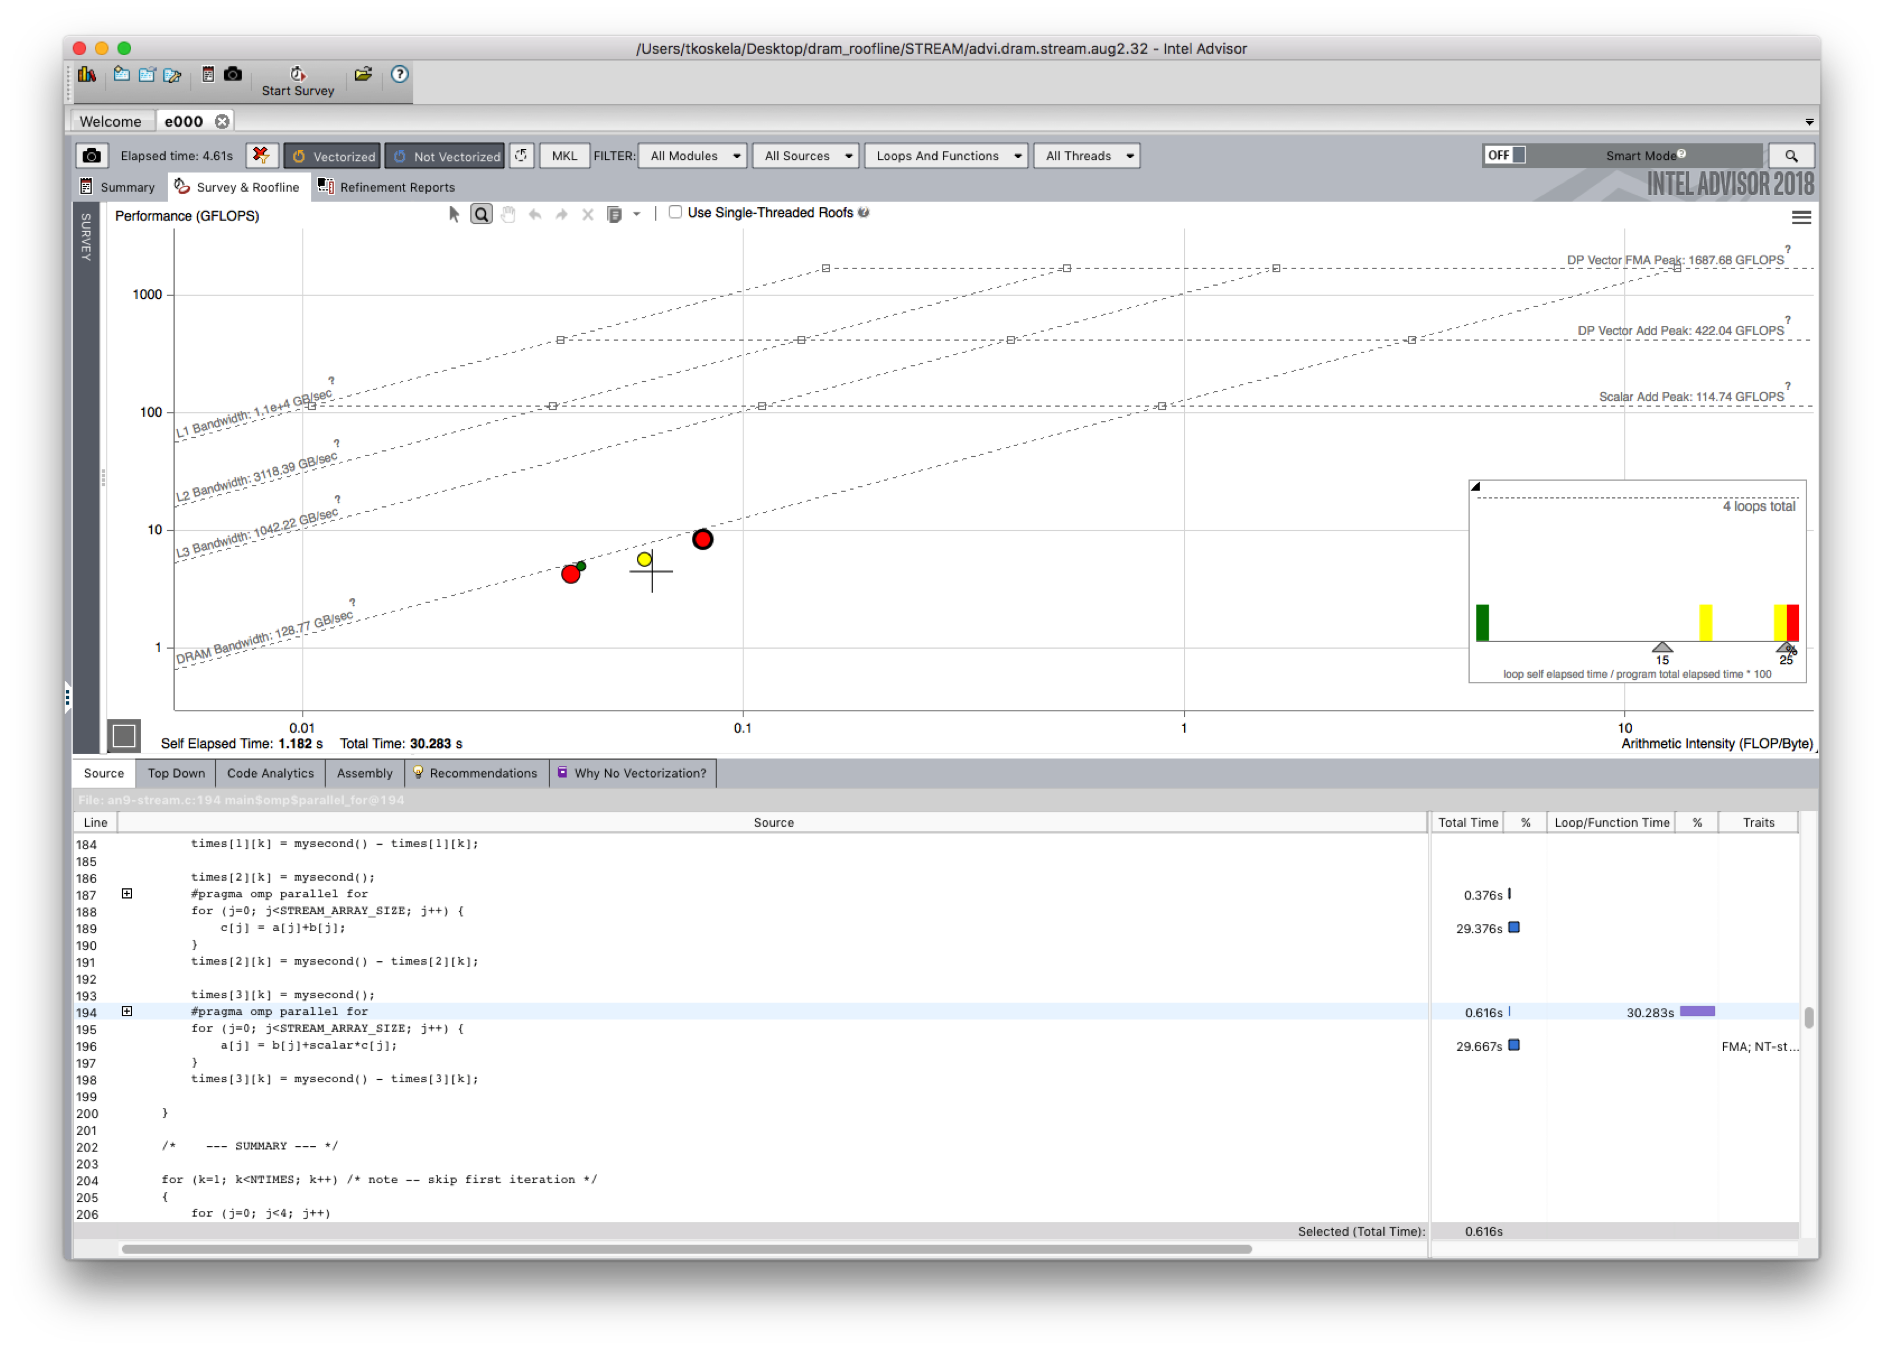Screen dimensions: 1884x1350
Task: Click the red bar in the loops histogram
Action: [x=1793, y=623]
